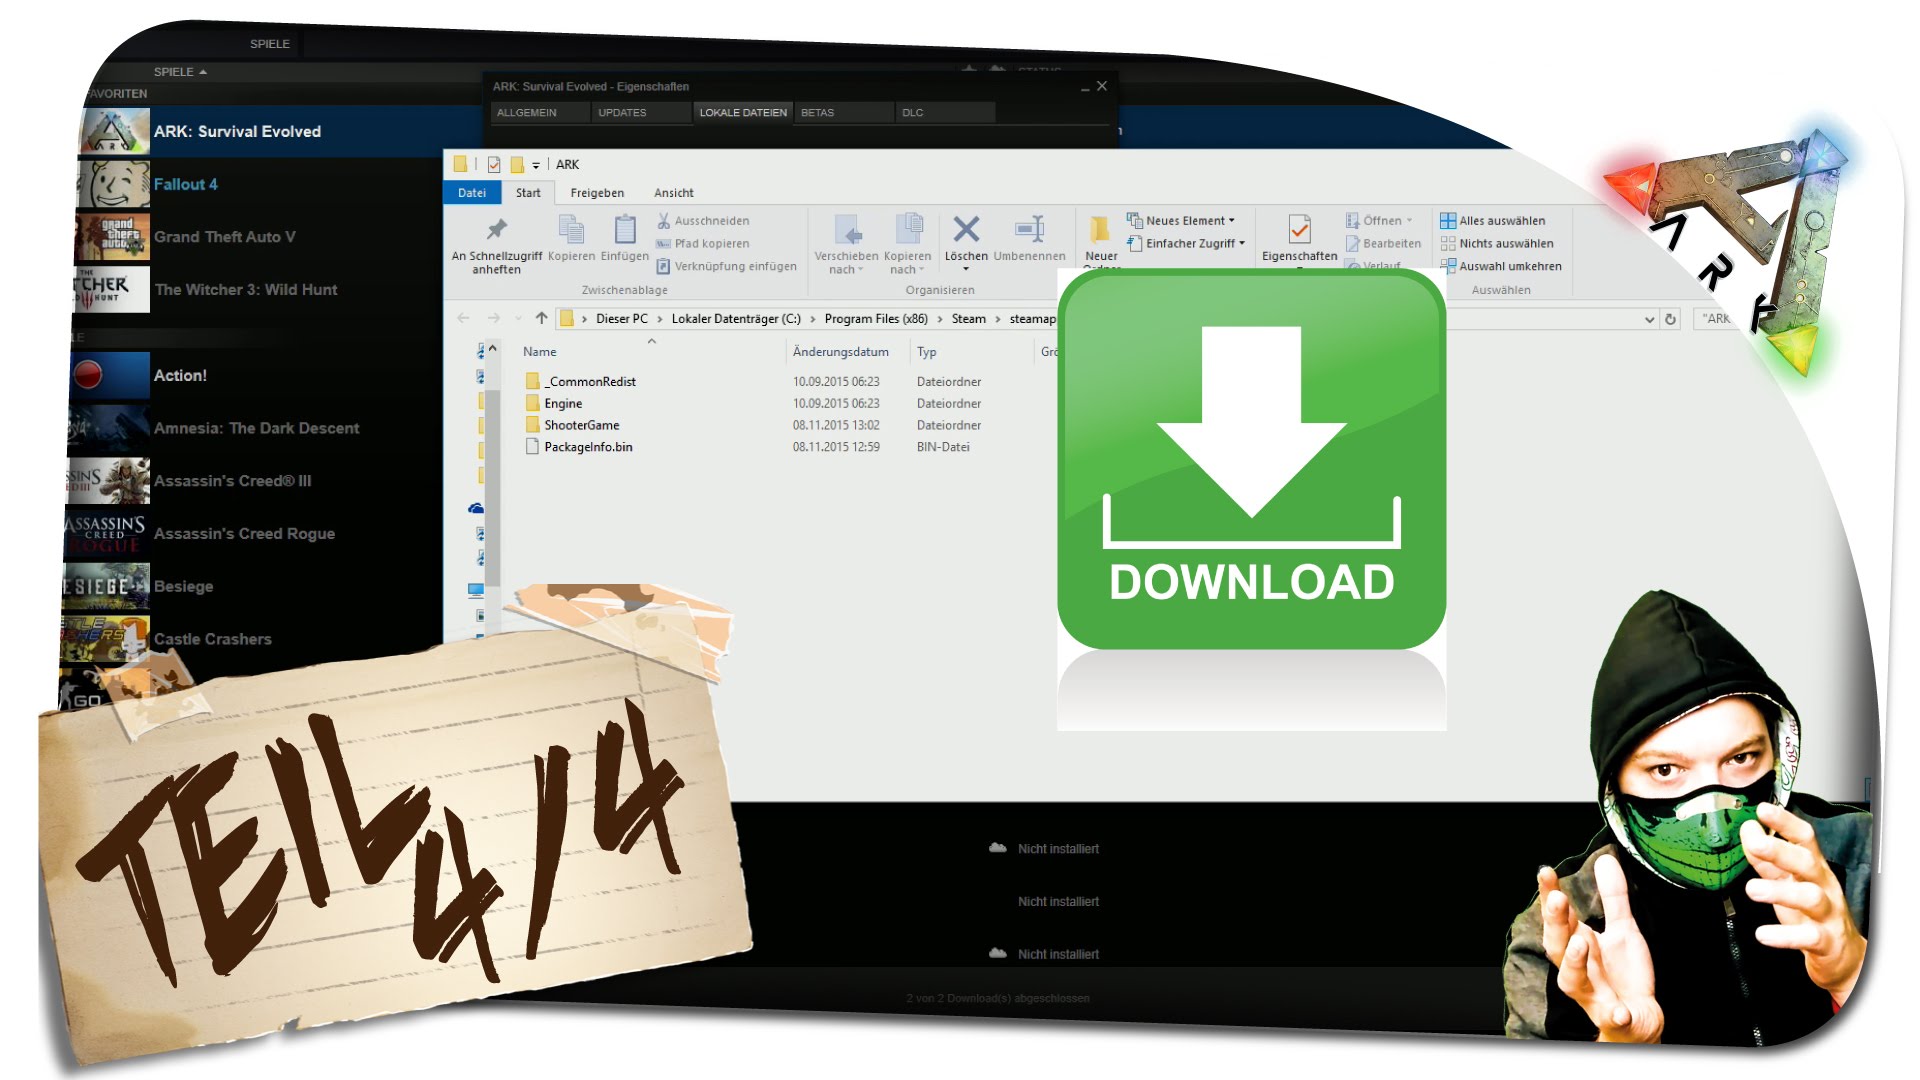This screenshot has height=1080, width=1920.
Task: Open Eigenschaften properties in the ribbon
Action: click(x=1300, y=238)
